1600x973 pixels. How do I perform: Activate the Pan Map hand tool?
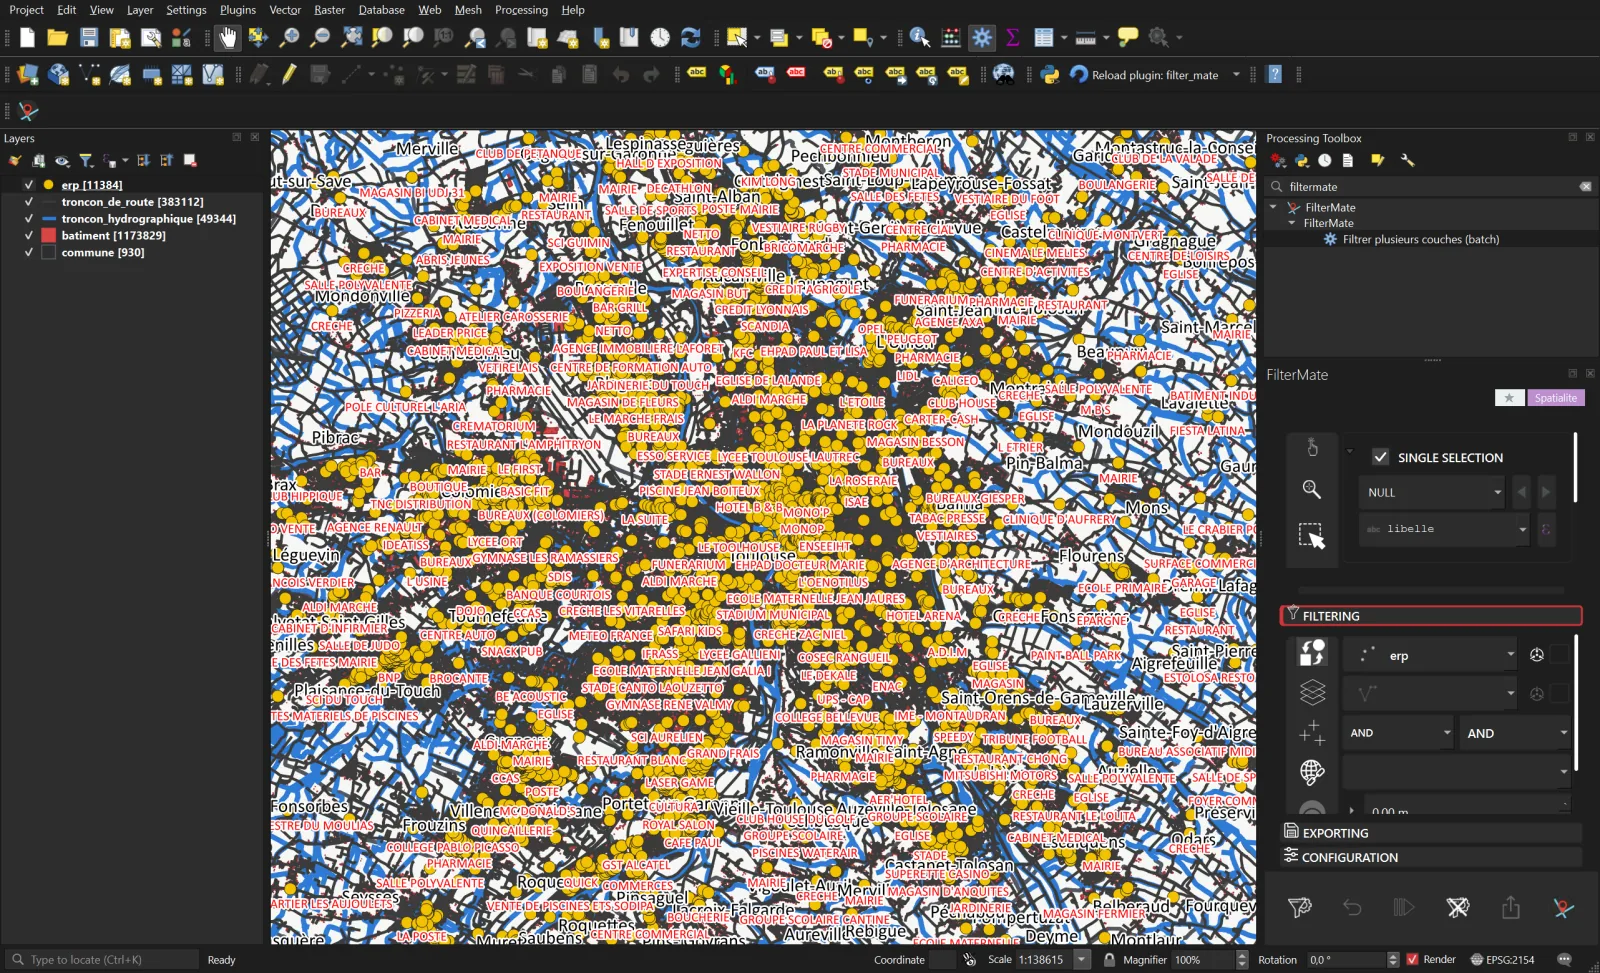pos(228,38)
